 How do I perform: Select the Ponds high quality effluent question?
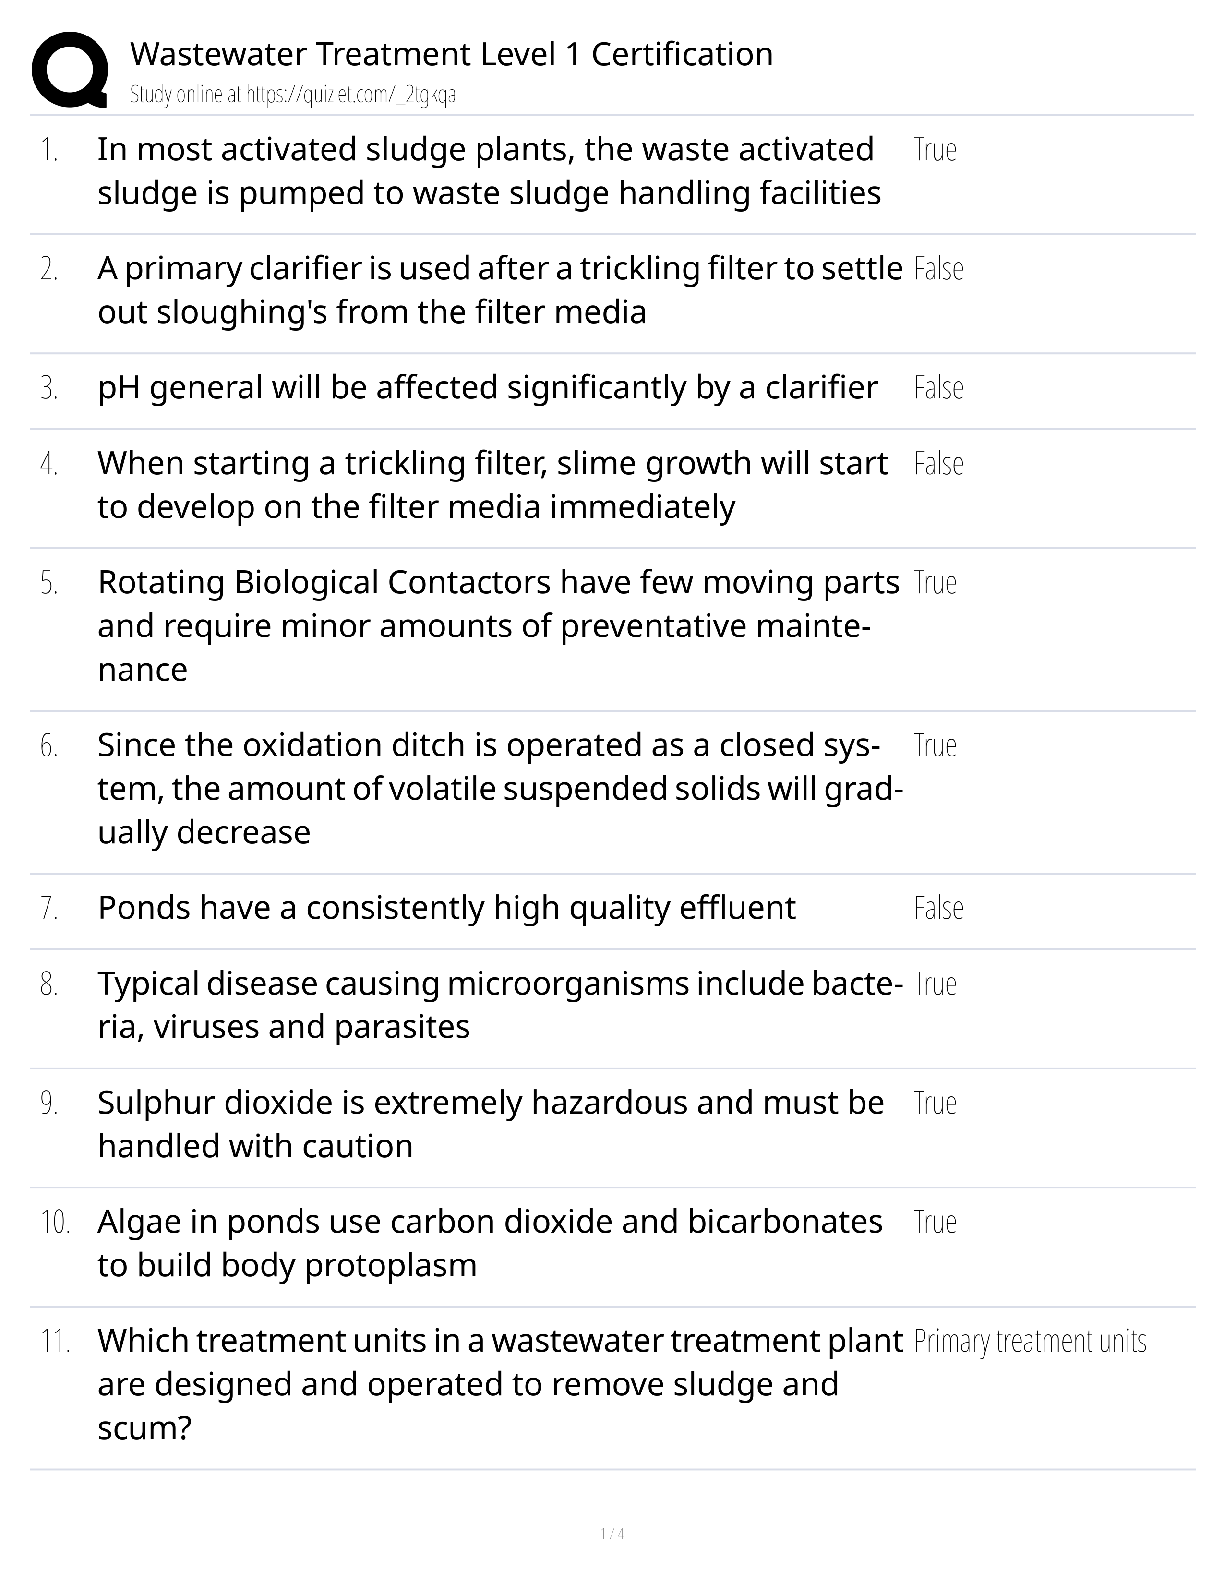[x=446, y=908]
